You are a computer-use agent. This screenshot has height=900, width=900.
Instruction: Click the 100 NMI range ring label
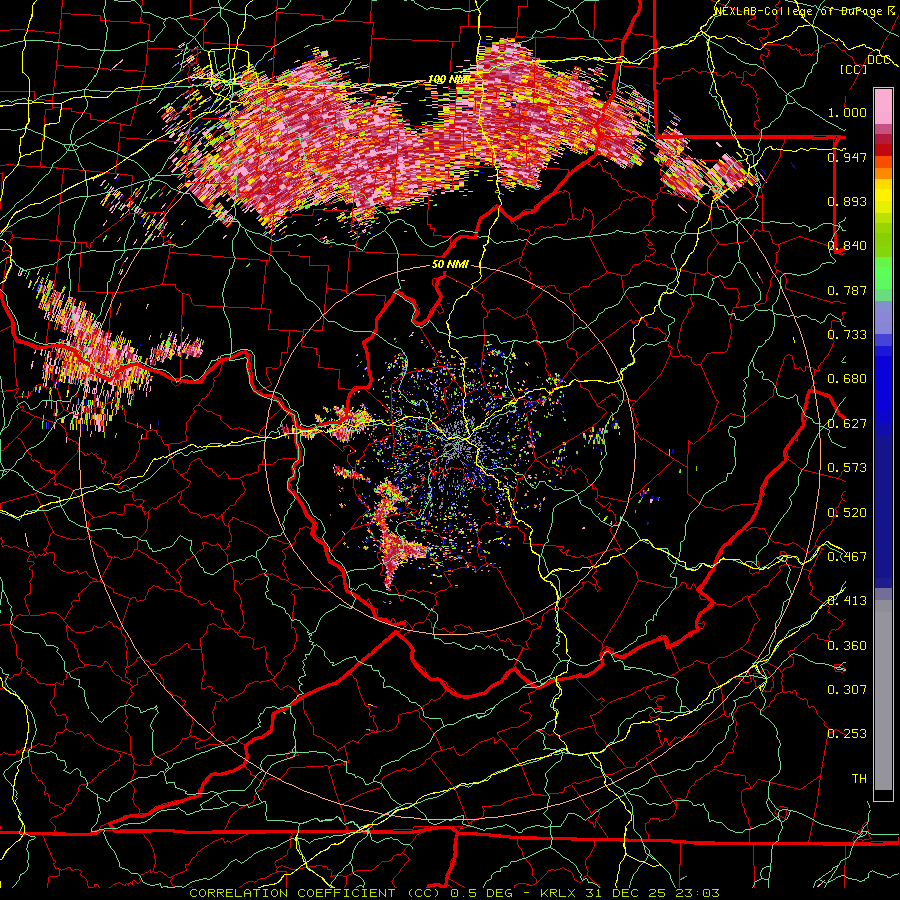(x=449, y=79)
